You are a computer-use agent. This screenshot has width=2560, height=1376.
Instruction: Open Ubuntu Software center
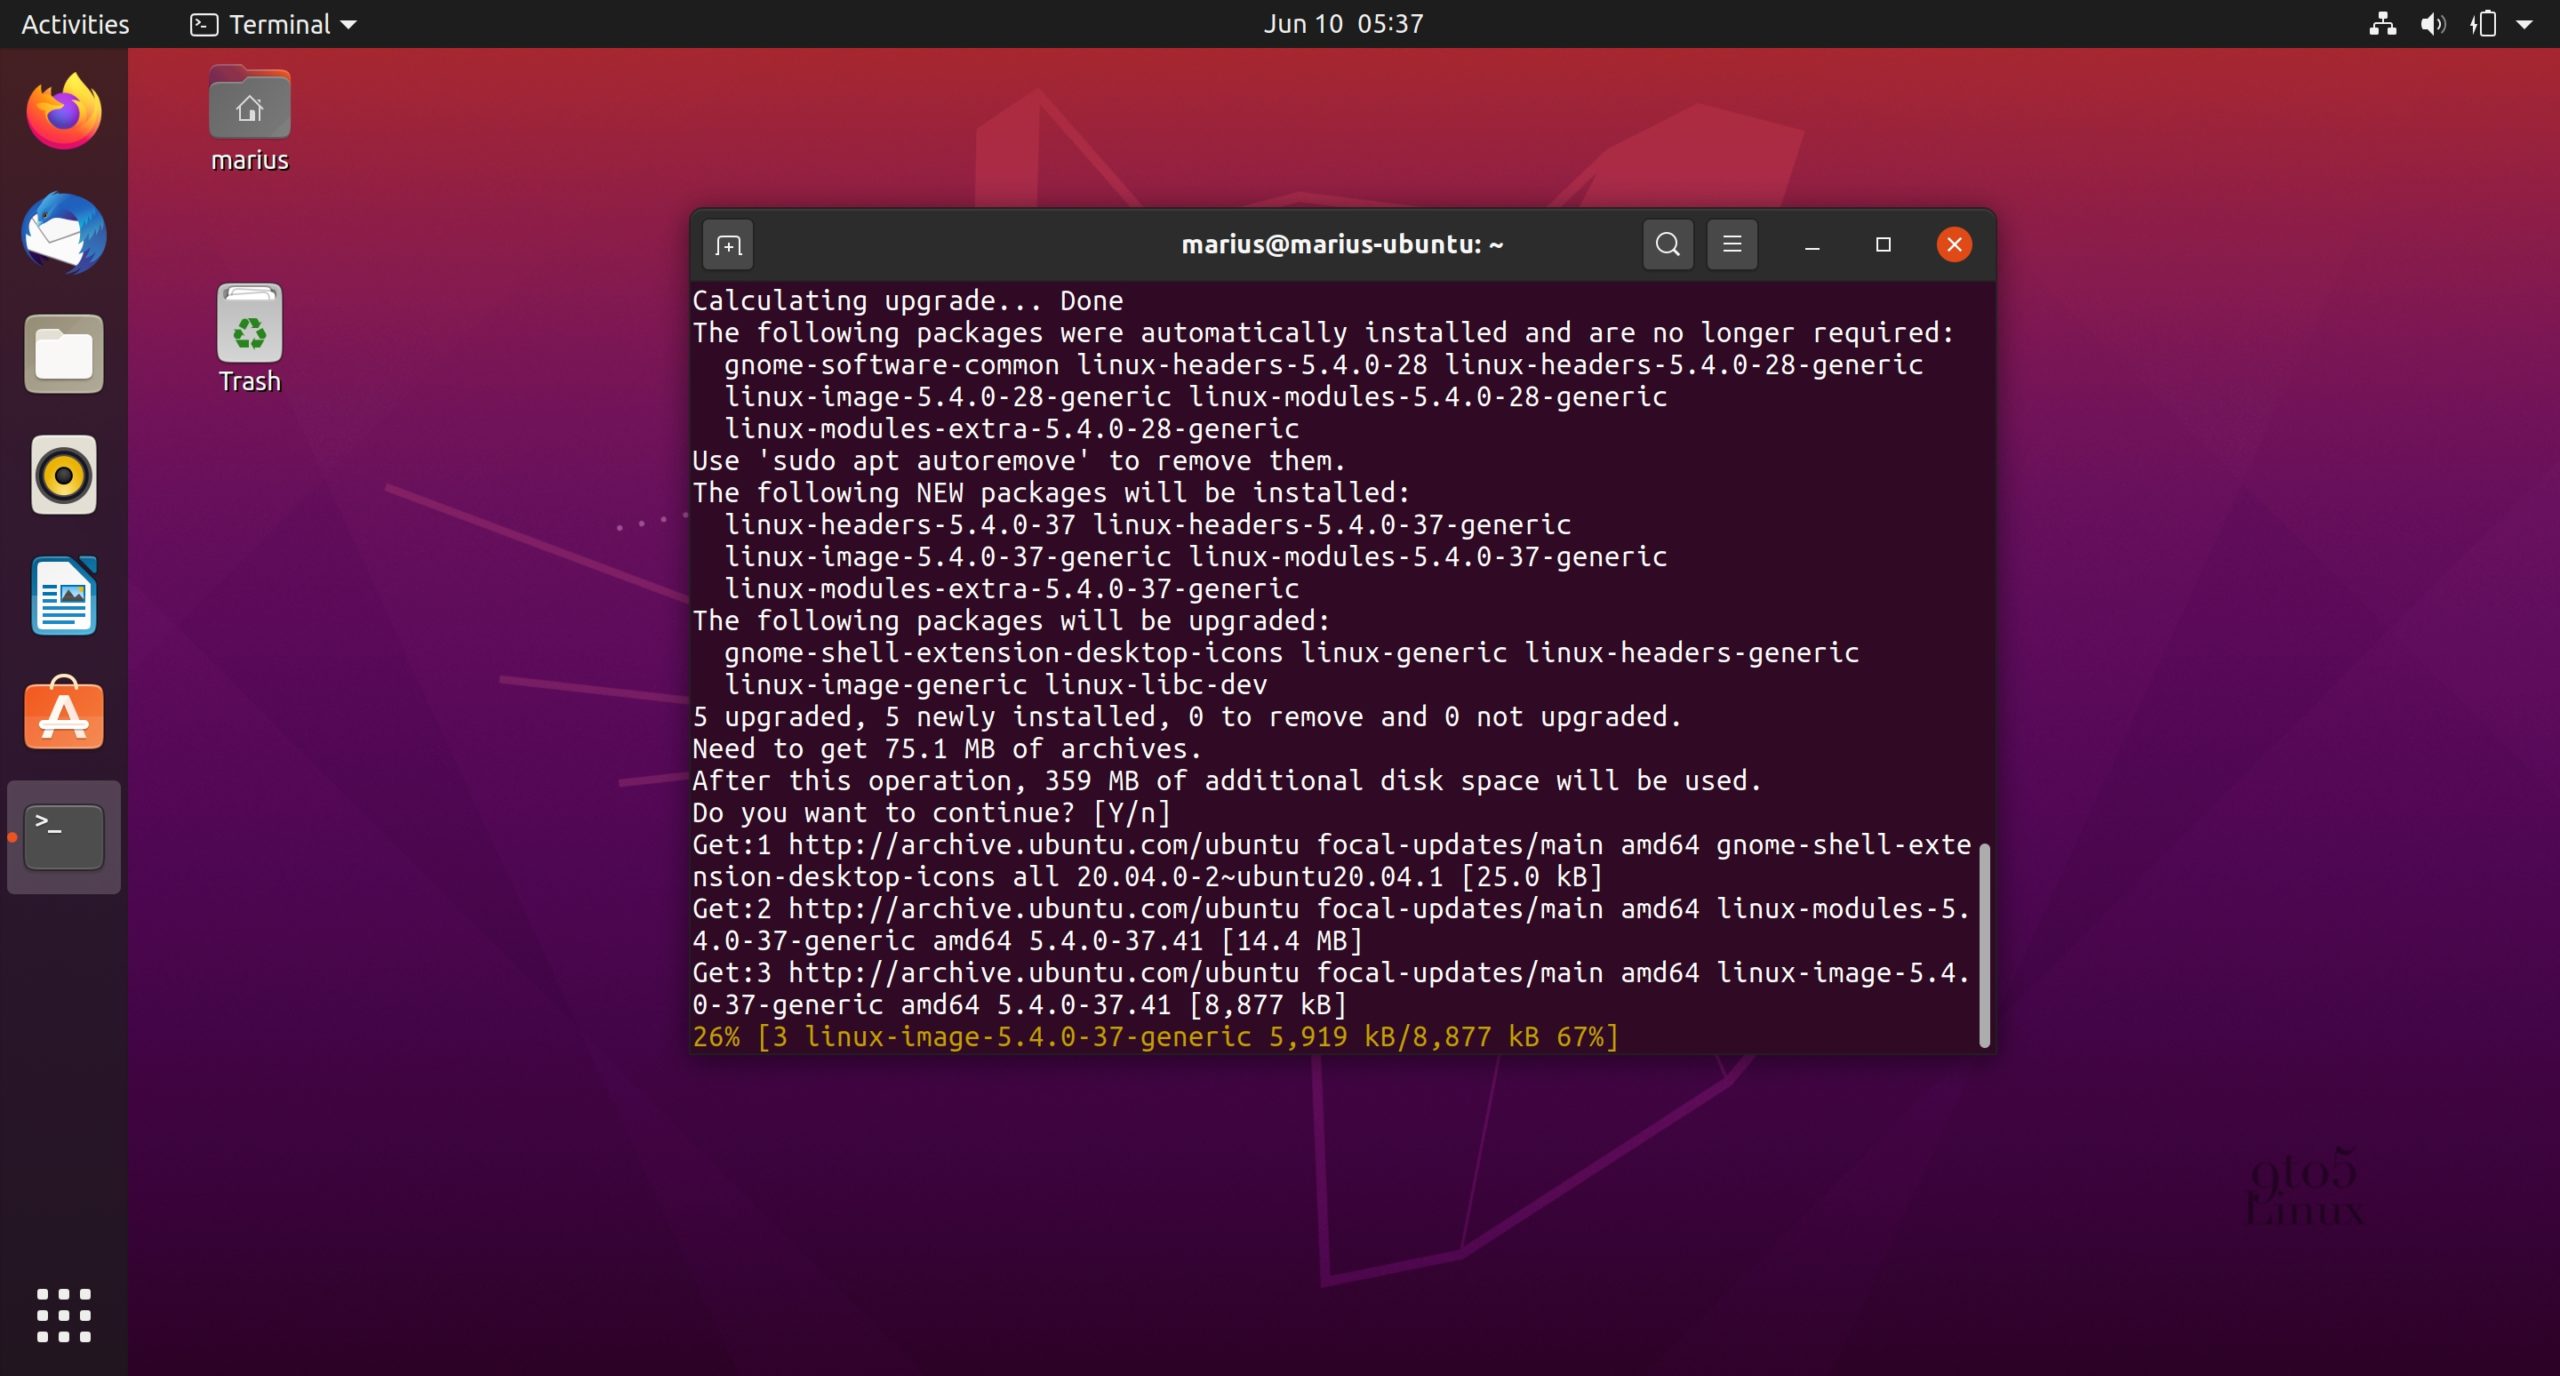[x=64, y=714]
